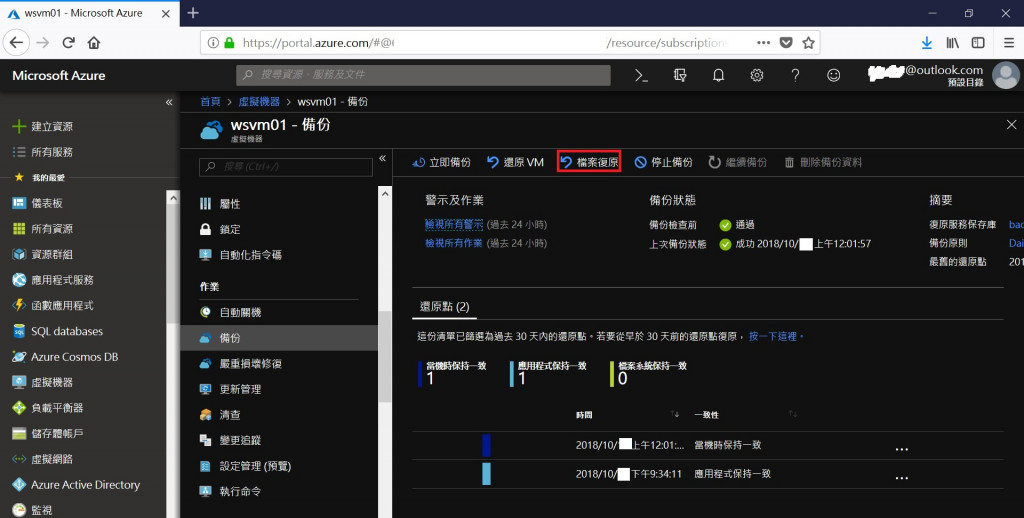Click 停止備份 stop backup button
The height and width of the screenshot is (518, 1024).
pyautogui.click(x=664, y=163)
